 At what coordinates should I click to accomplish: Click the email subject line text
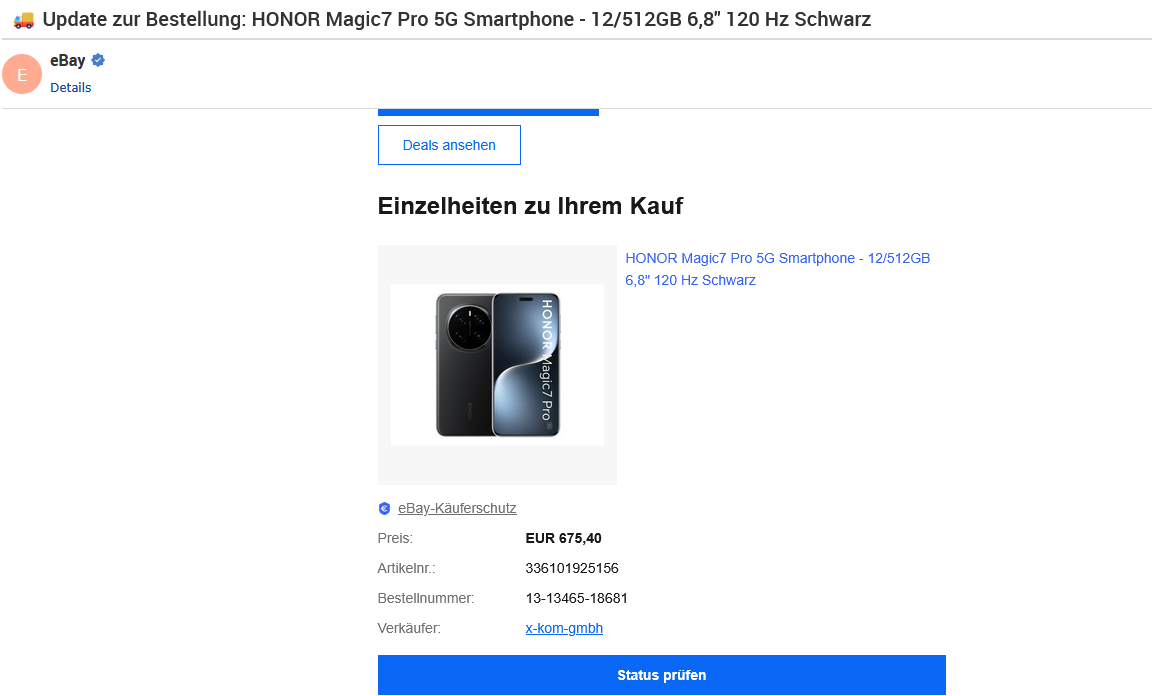457,20
